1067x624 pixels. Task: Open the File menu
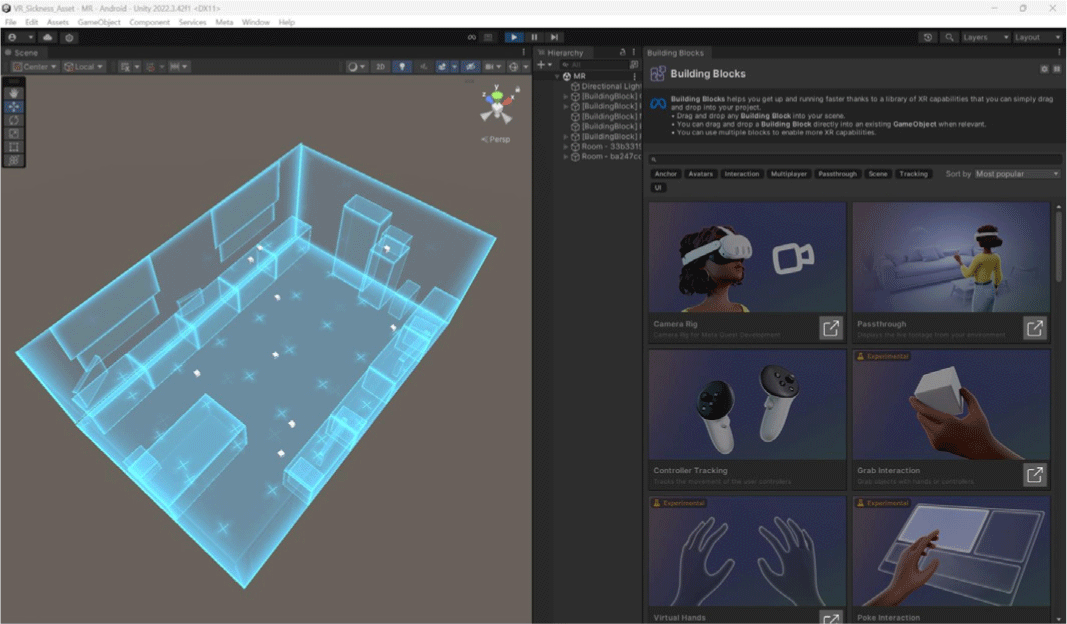[x=11, y=22]
